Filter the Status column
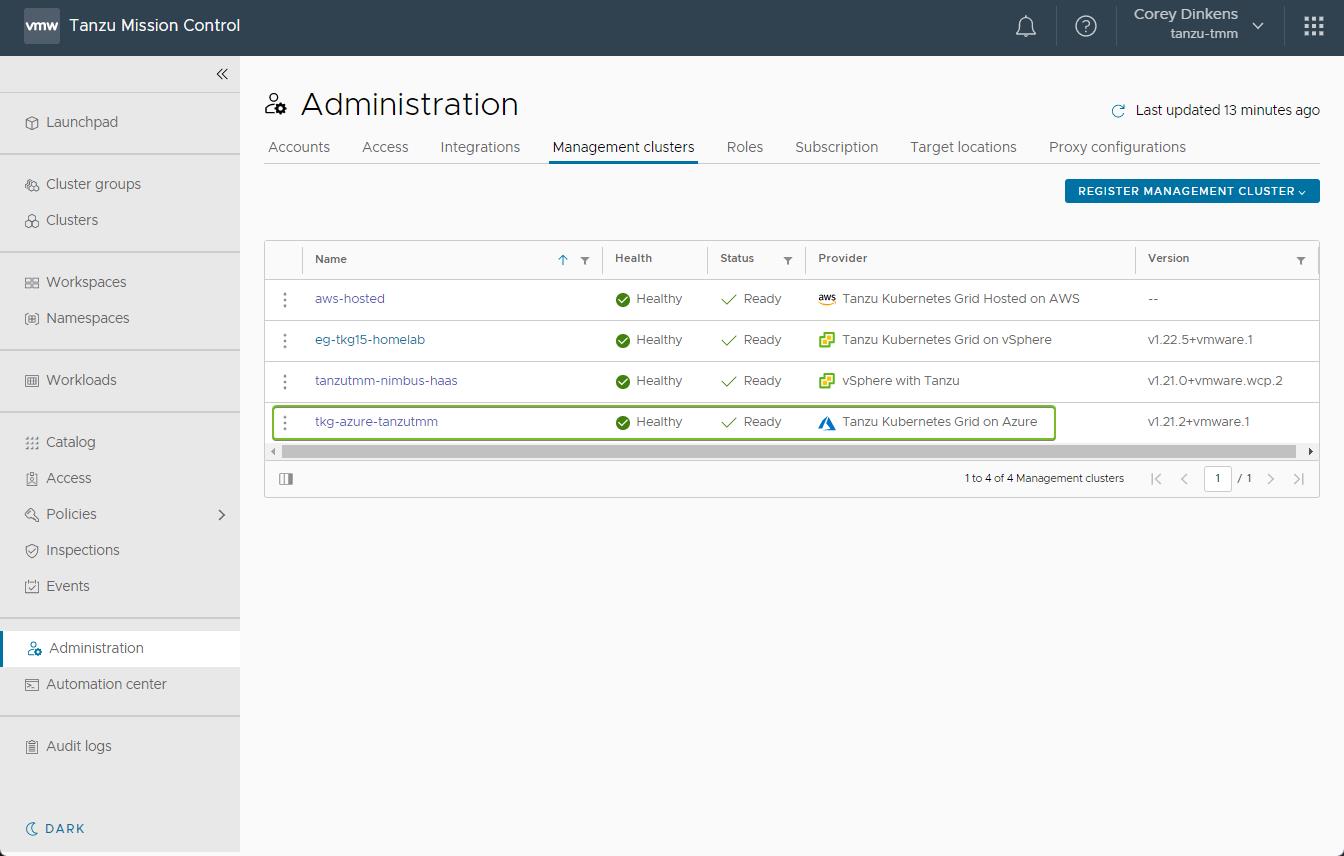1344x856 pixels. click(x=788, y=260)
